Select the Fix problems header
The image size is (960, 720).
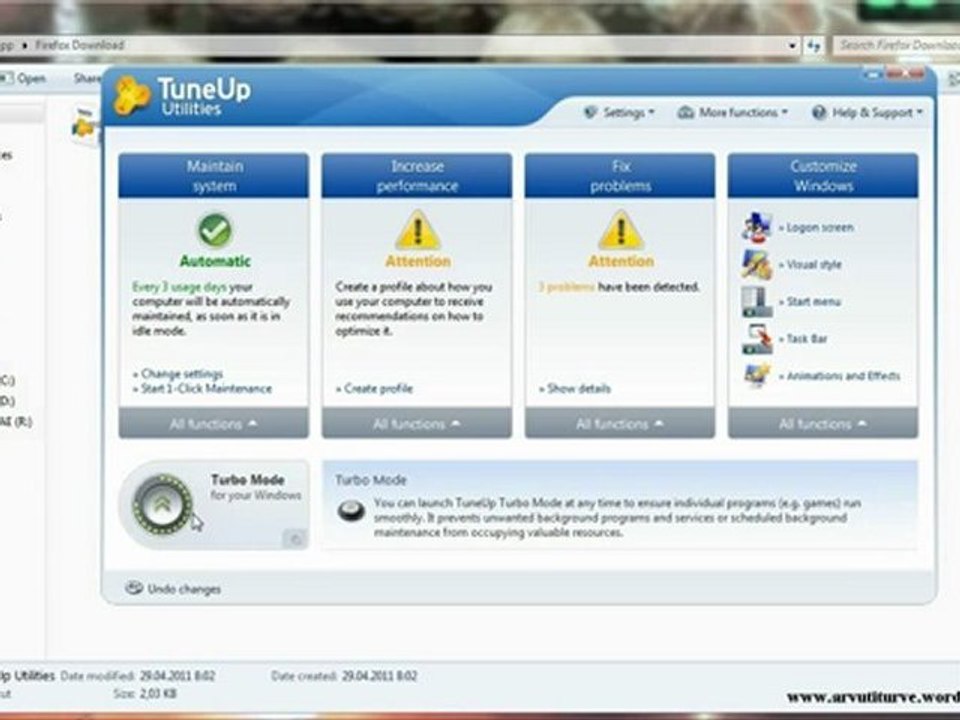[x=620, y=176]
